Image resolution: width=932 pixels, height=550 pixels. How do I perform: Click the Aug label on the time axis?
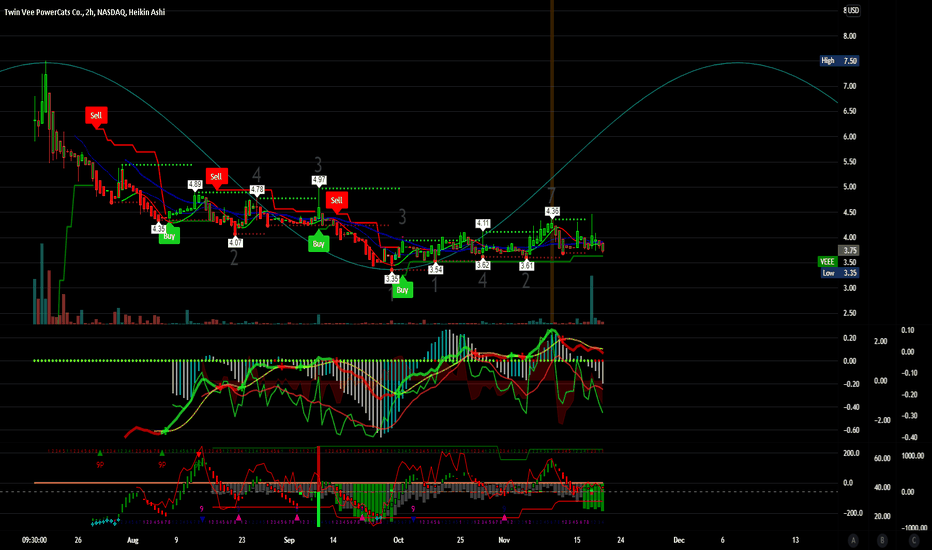[133, 540]
